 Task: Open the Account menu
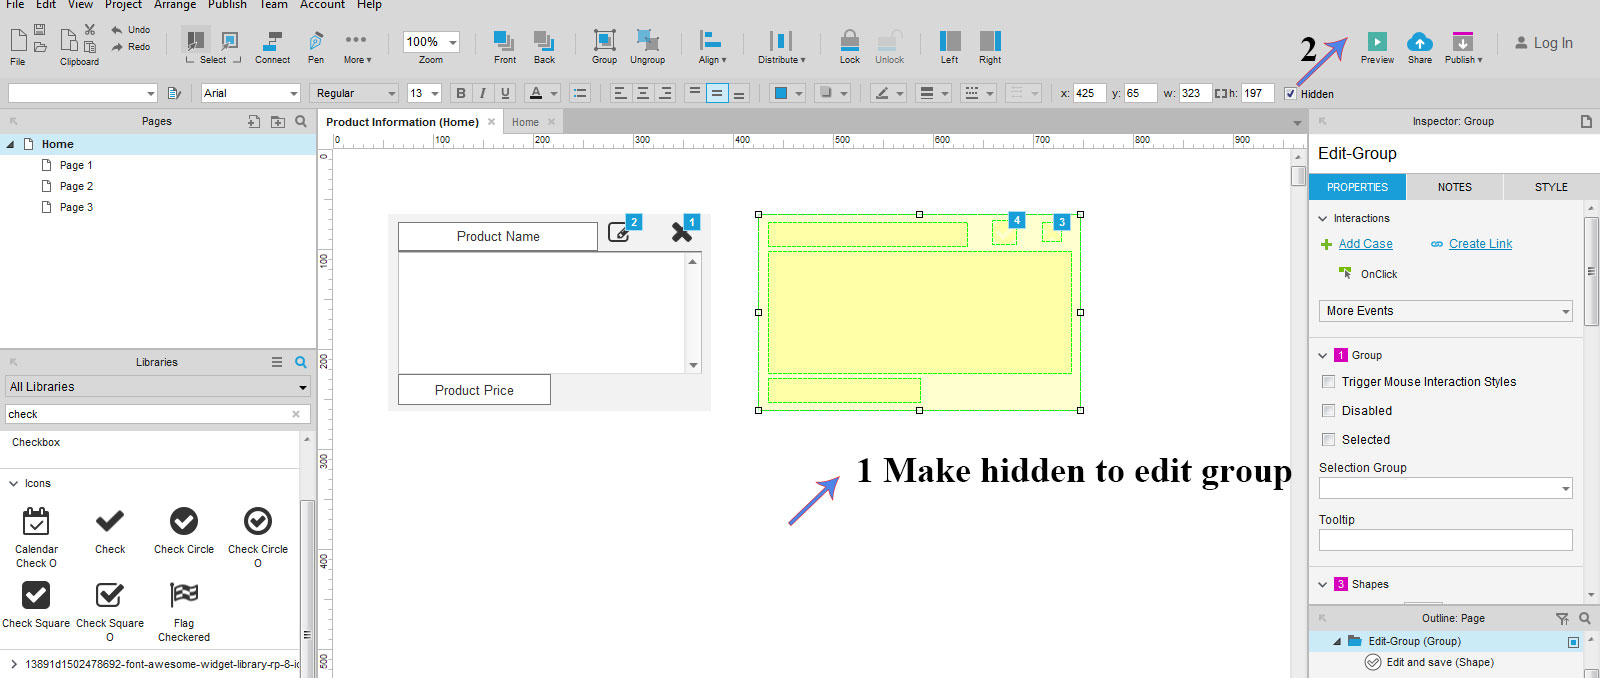point(322,5)
